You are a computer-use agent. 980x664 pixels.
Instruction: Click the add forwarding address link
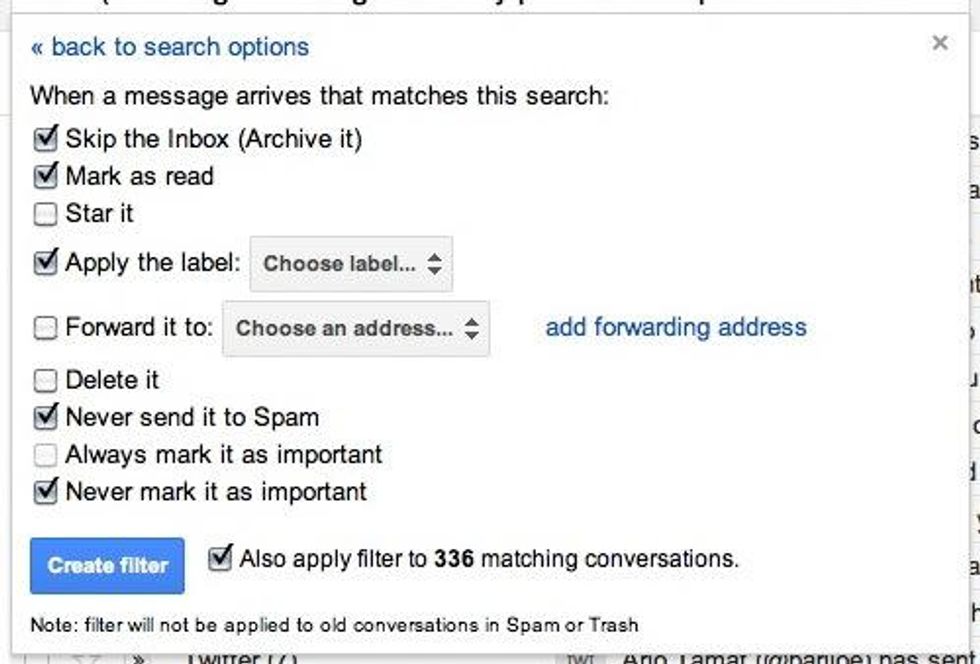(x=675, y=327)
